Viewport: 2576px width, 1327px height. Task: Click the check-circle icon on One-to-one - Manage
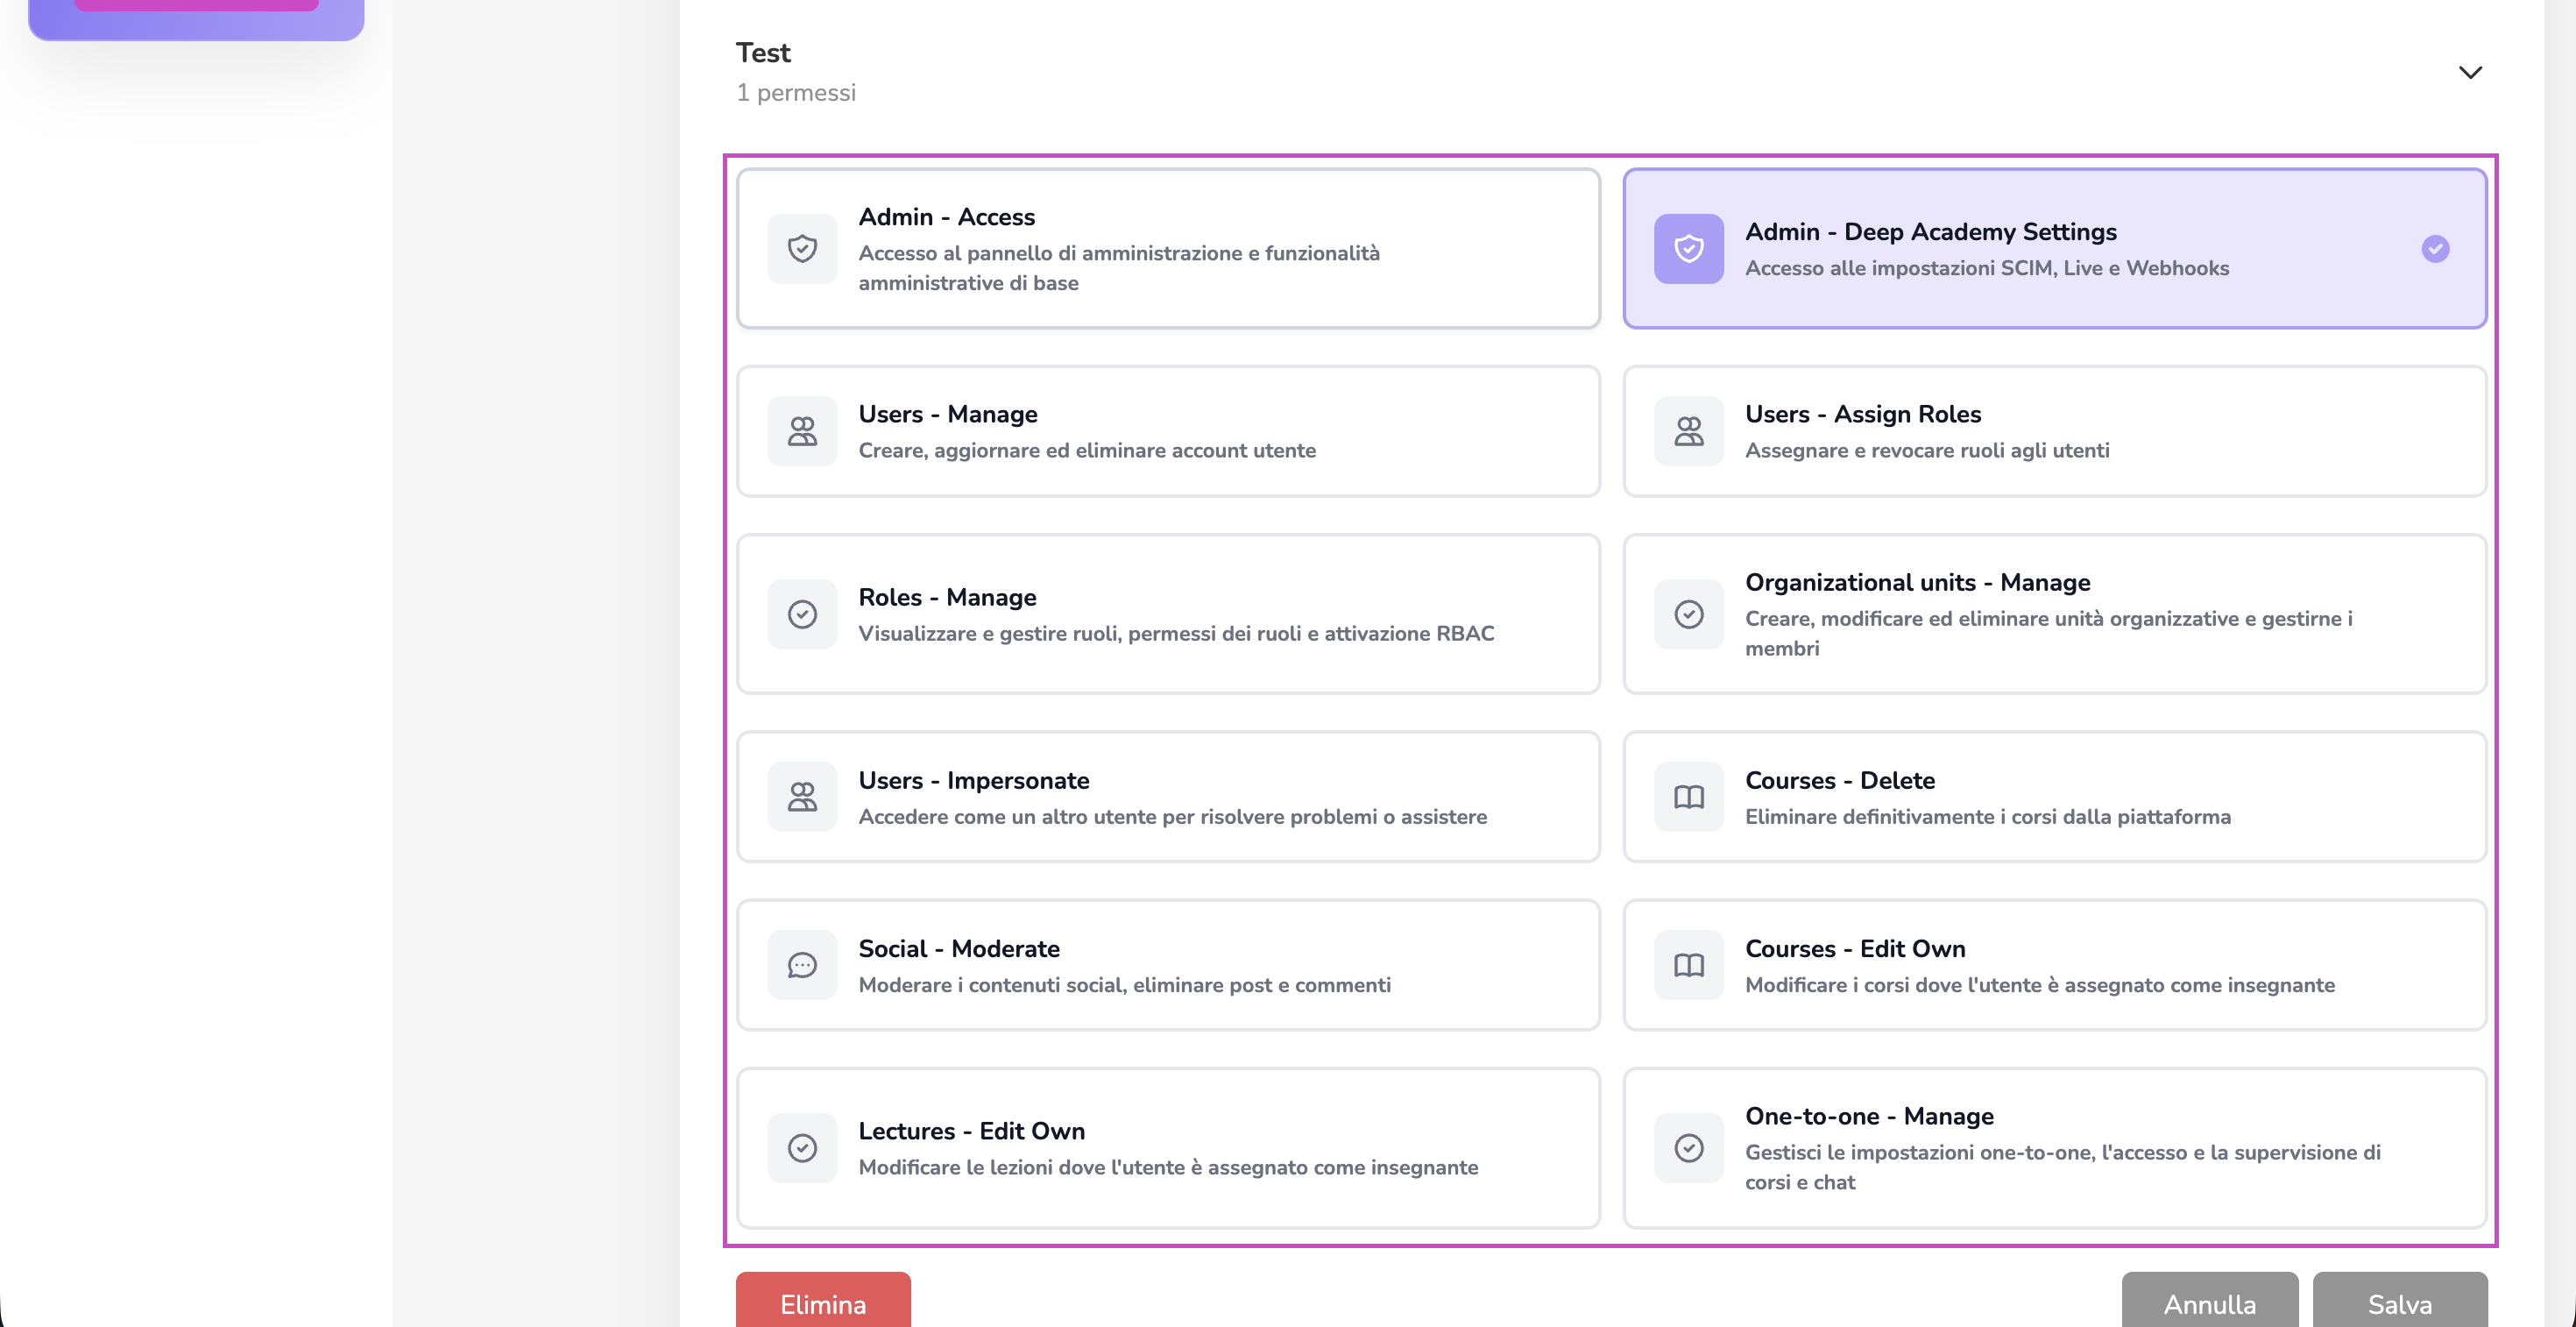tap(1688, 1148)
